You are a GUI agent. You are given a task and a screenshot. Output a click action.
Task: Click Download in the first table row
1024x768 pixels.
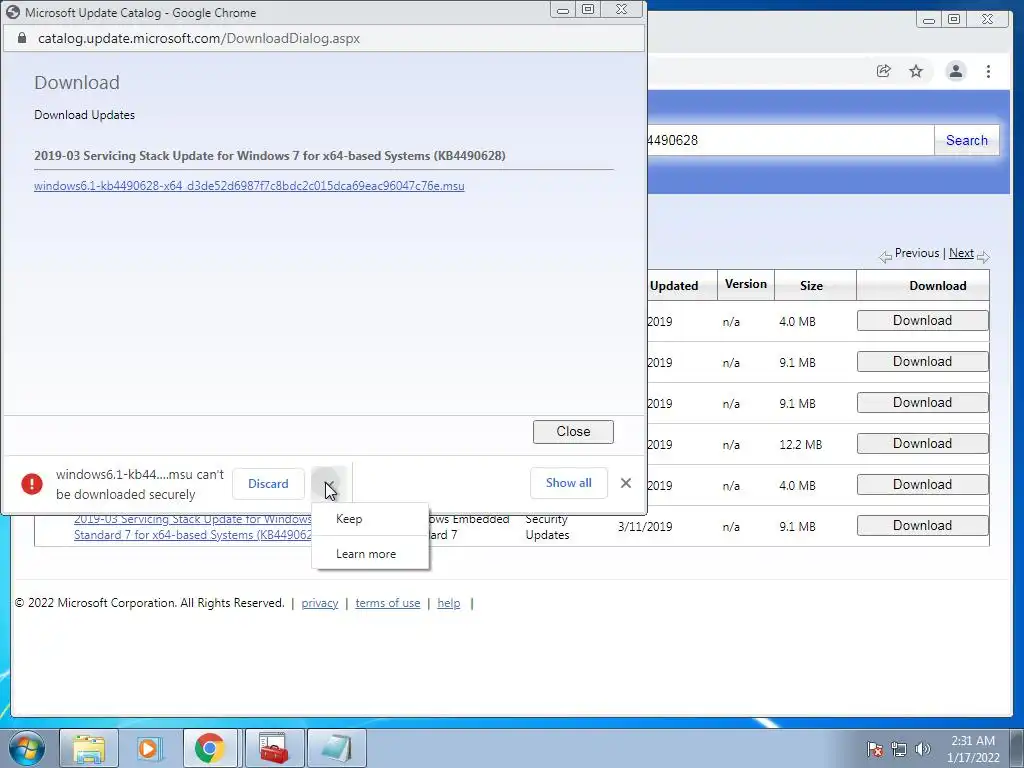[923, 321]
